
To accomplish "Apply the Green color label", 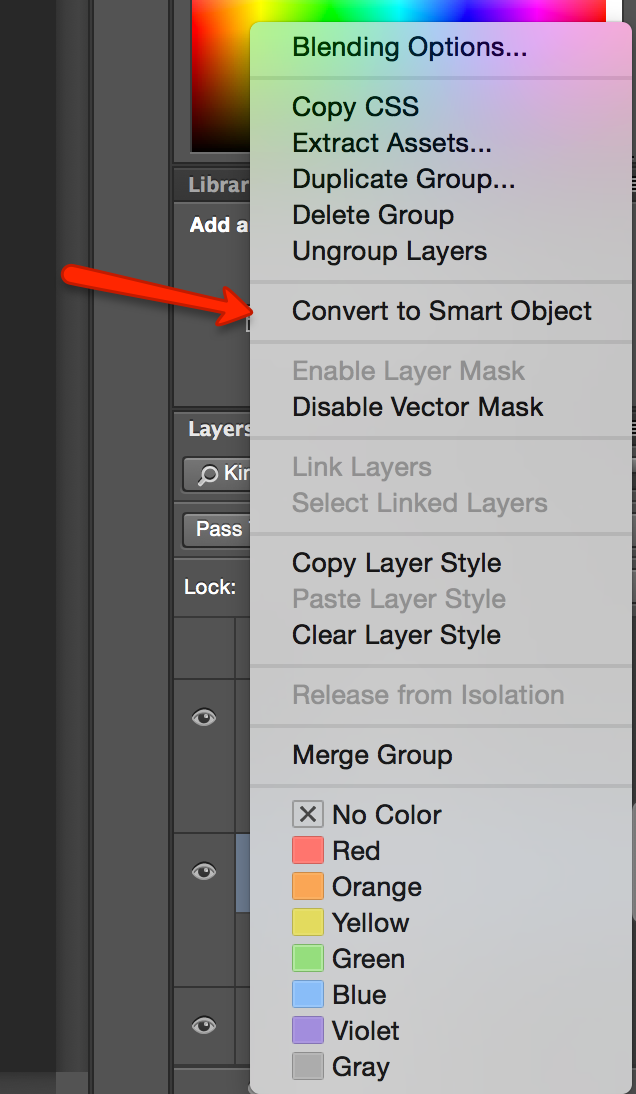I will click(x=371, y=958).
